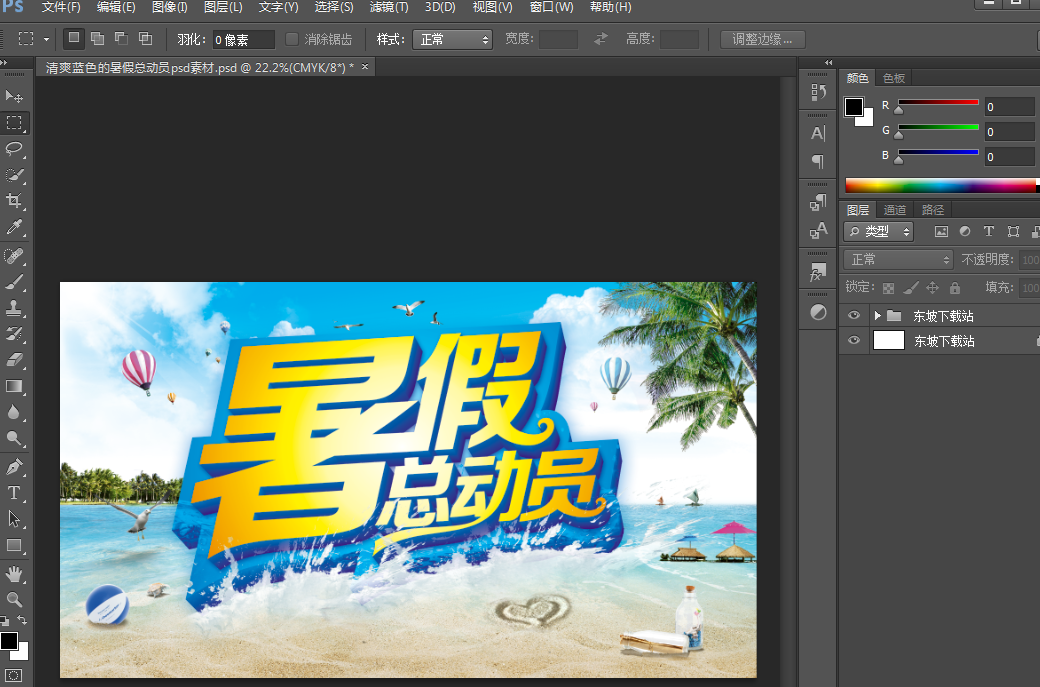Hide the 东坡下载站 group layer
This screenshot has width=1040, height=687.
click(854, 316)
